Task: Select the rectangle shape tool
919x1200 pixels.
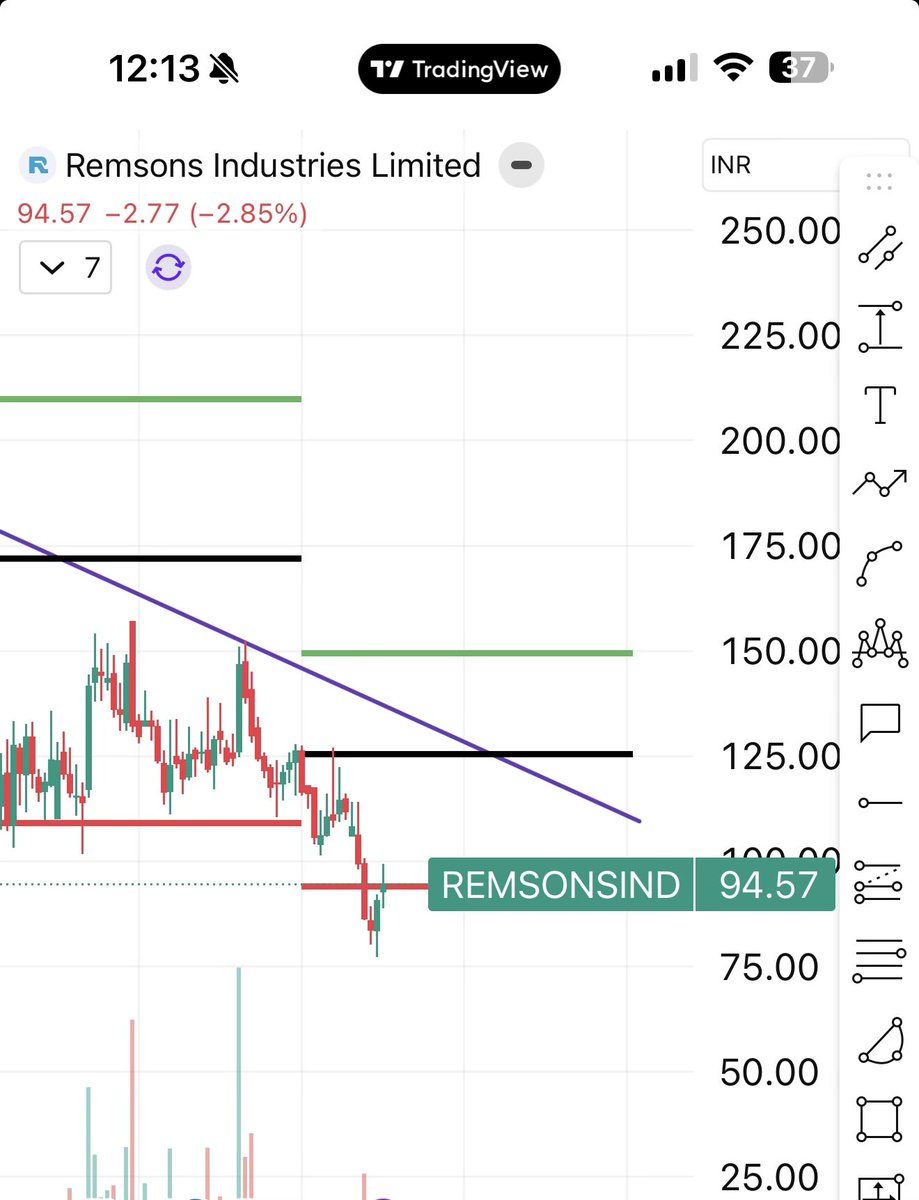Action: (880, 1118)
